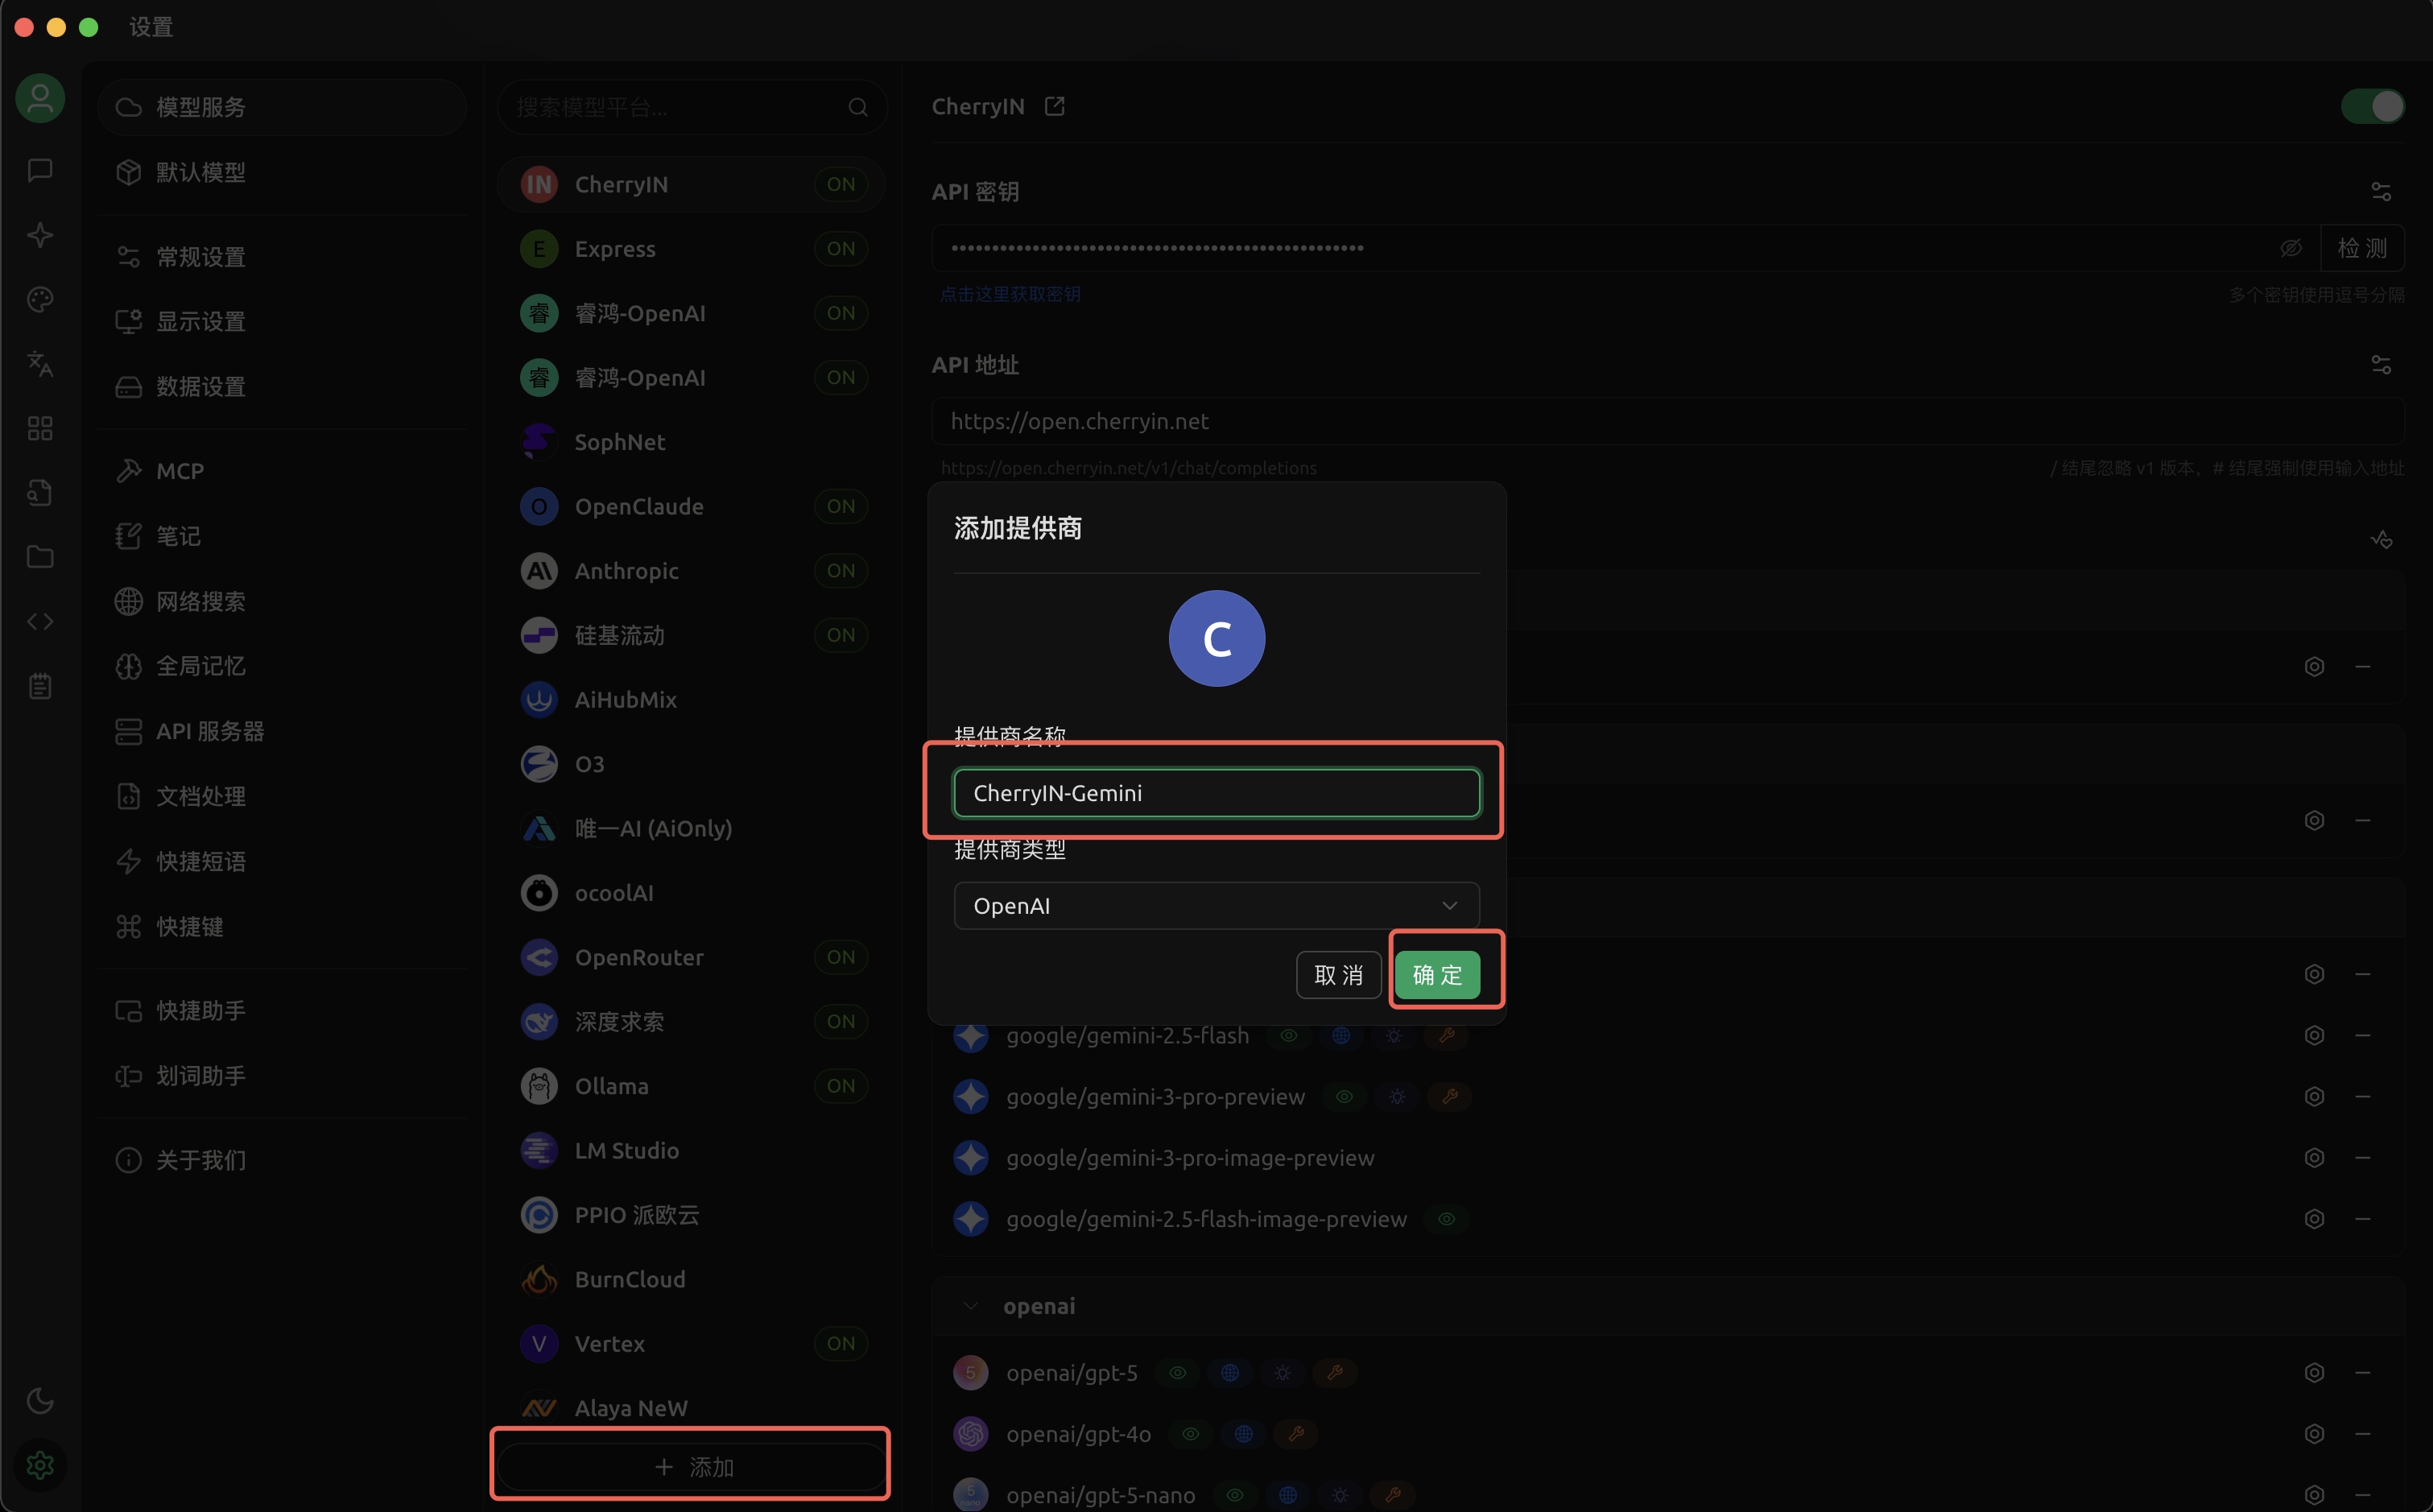This screenshot has height=1512, width=2433.
Task: Click the 取消 cancel button
Action: 1338,974
